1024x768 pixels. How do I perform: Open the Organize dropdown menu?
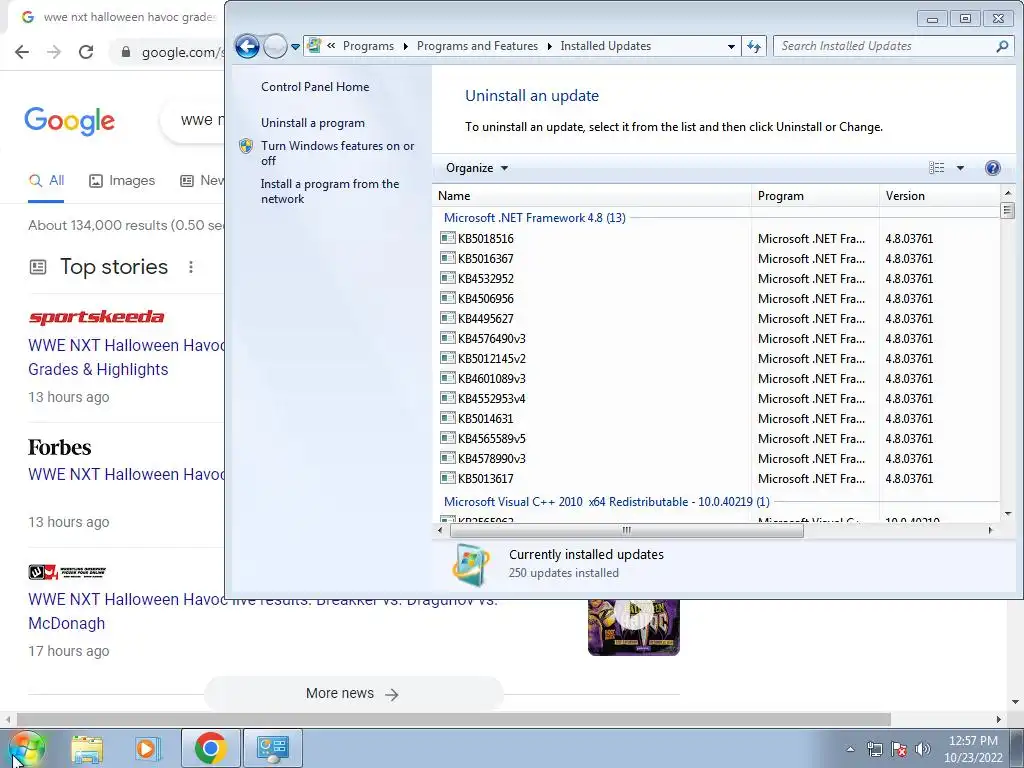coord(476,168)
